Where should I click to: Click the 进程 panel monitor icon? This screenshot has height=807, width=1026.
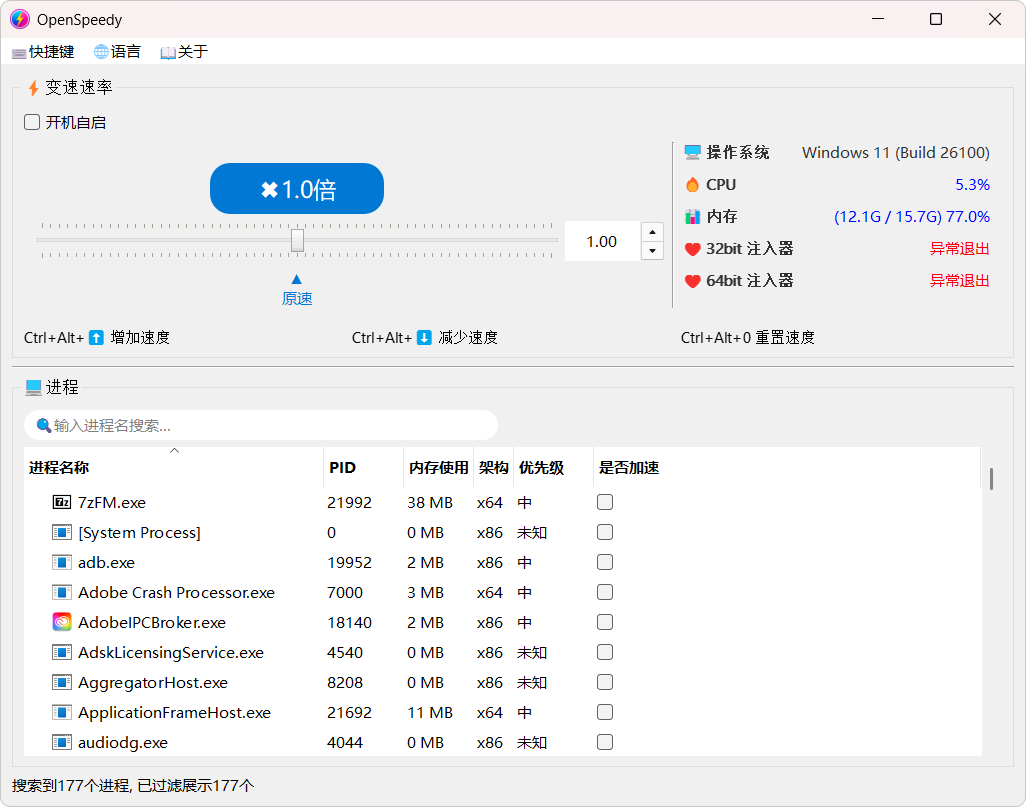point(33,387)
